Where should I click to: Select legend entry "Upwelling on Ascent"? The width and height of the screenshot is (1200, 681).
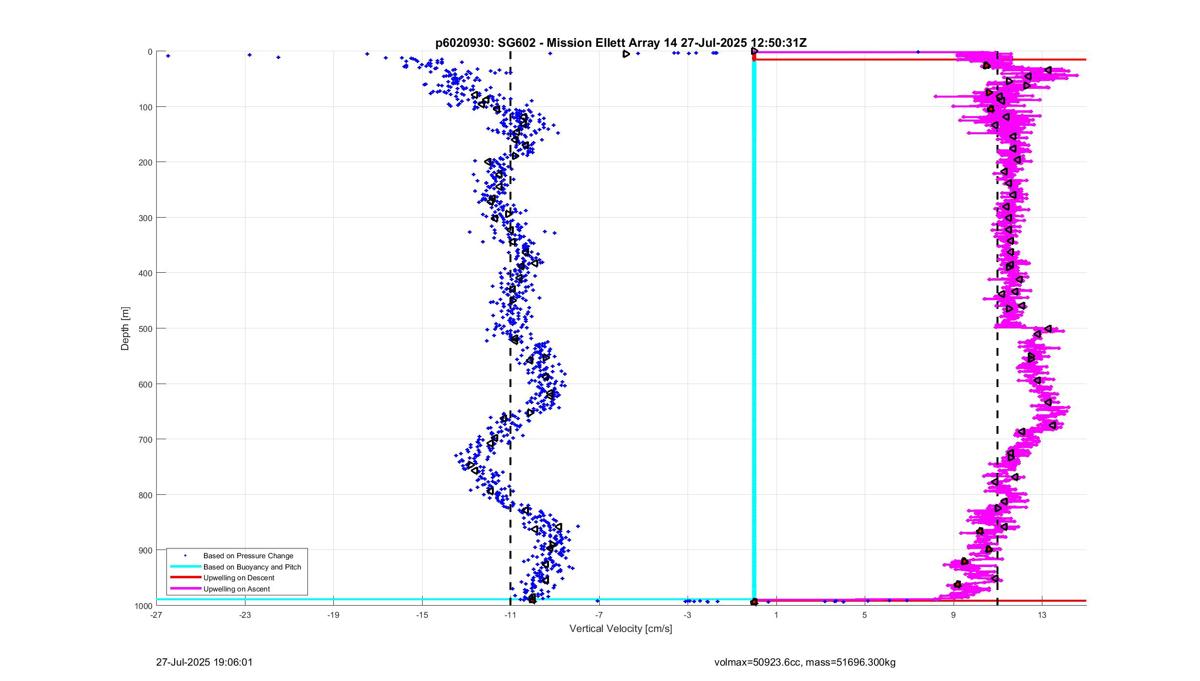pyautogui.click(x=237, y=589)
